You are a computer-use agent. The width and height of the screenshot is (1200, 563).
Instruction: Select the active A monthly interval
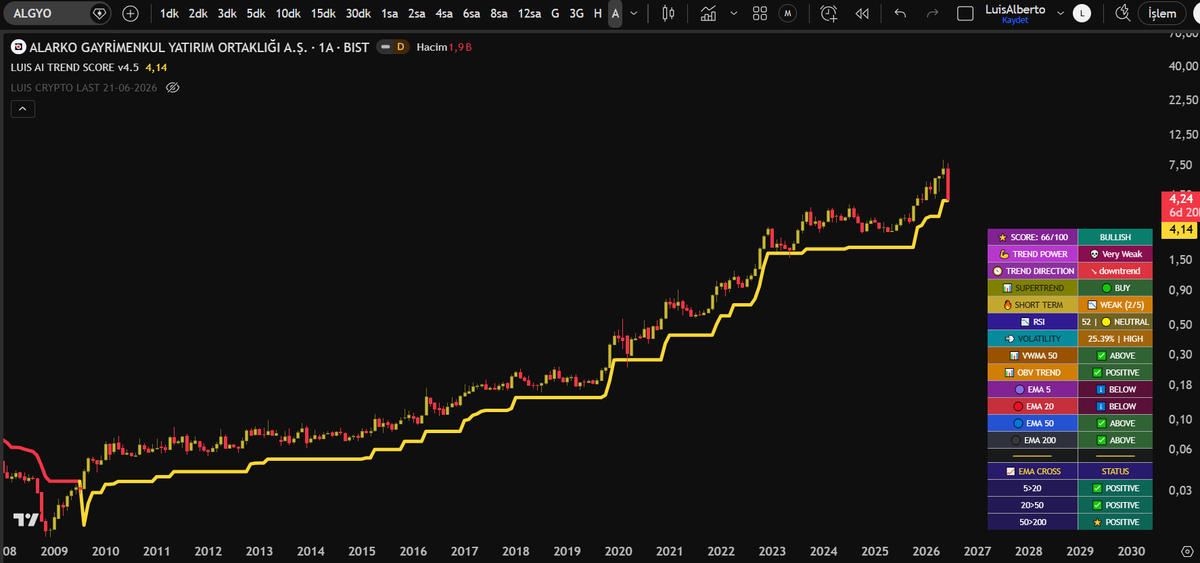(x=615, y=13)
